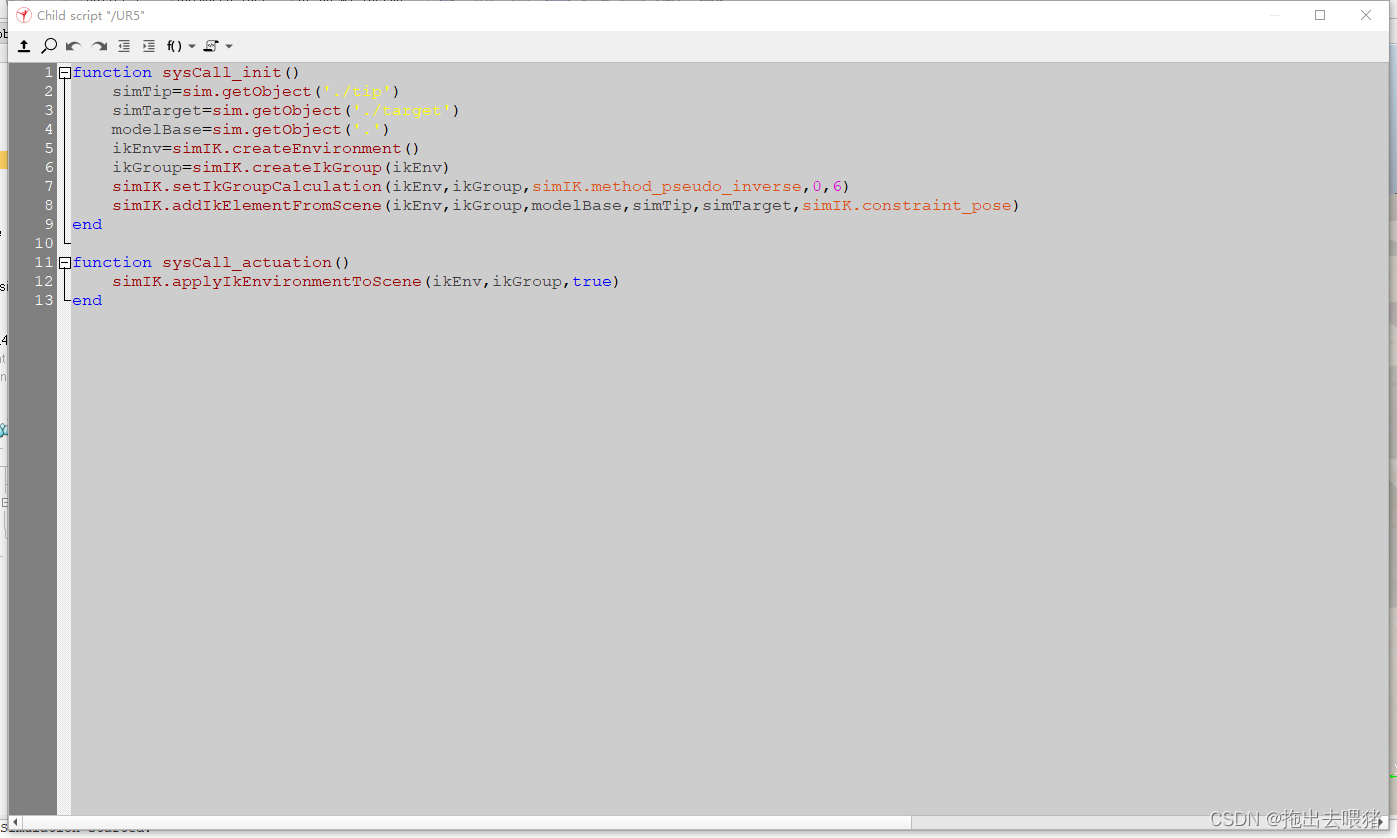Viewport: 1397px width, 838px height.
Task: Select the increase indent icon
Action: [148, 46]
